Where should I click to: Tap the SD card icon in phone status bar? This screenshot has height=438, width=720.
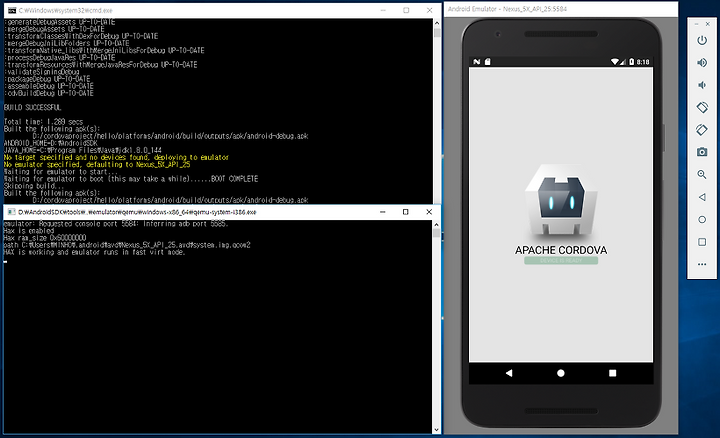tap(488, 62)
